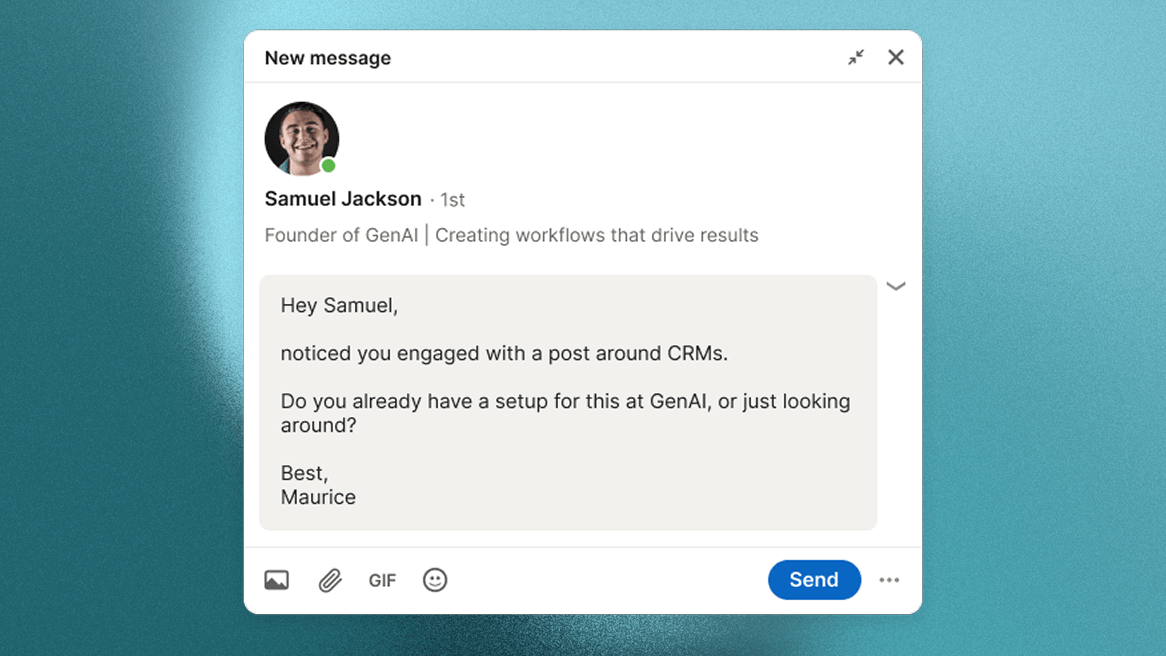Screen dimensions: 1166x656
Task: Click the green online status dot
Action: [x=329, y=165]
